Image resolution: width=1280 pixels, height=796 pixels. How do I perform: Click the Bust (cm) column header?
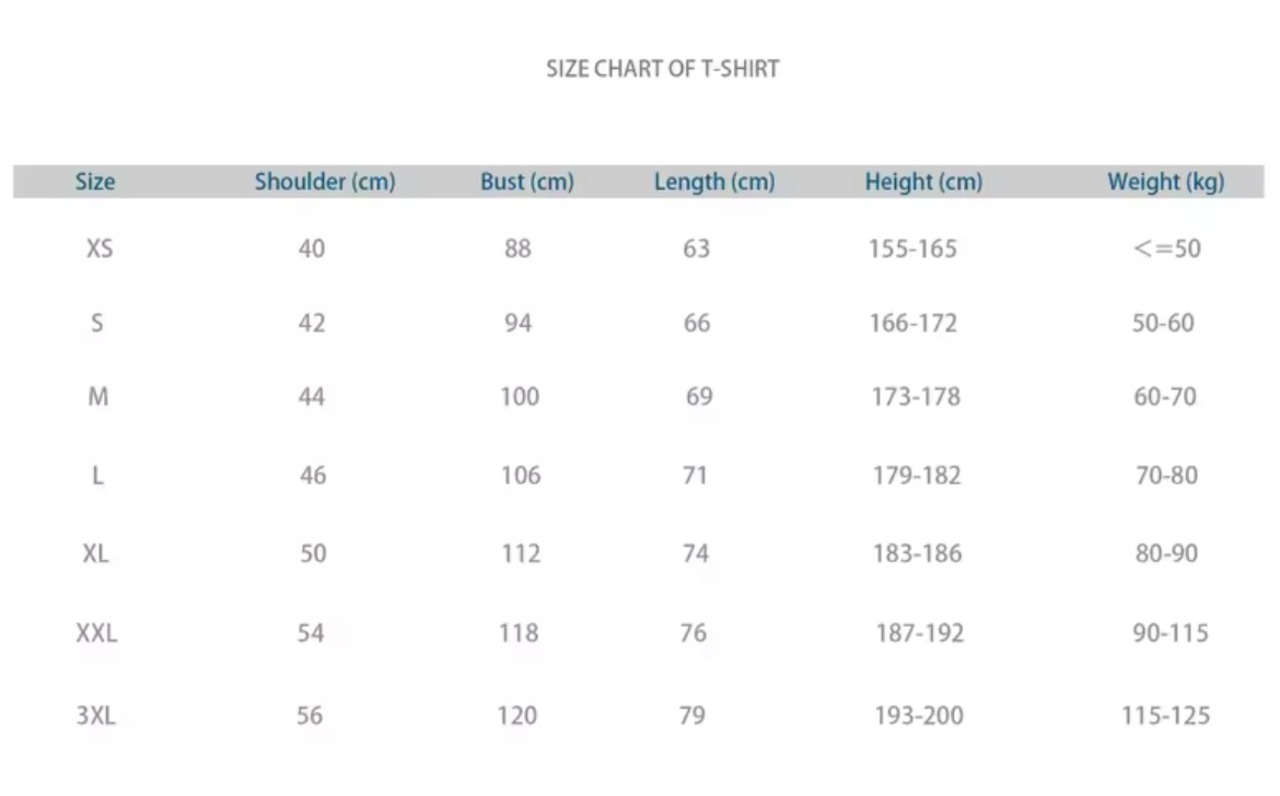point(527,182)
